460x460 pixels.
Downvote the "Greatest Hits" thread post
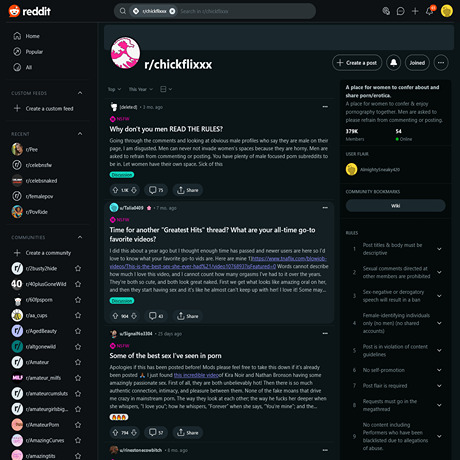point(134,316)
